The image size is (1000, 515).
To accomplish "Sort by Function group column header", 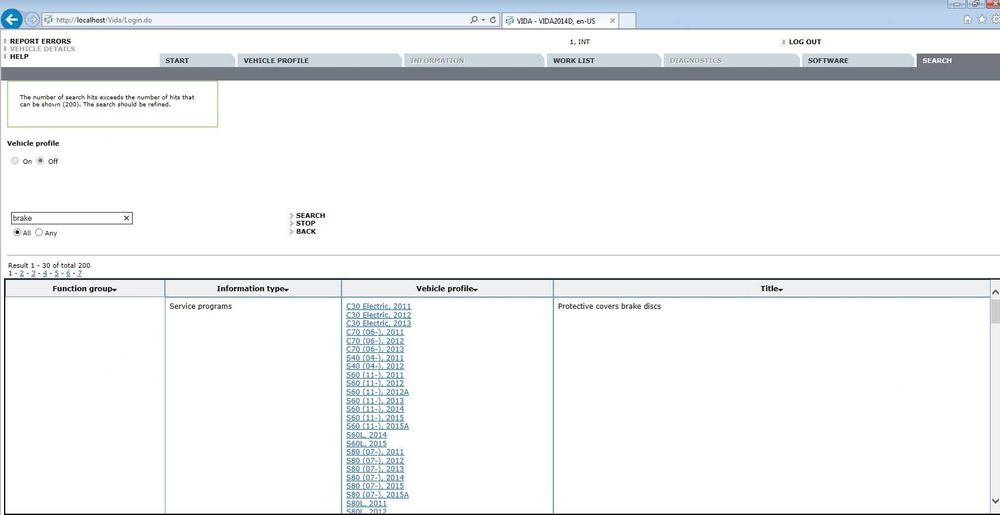I will click(x=84, y=289).
